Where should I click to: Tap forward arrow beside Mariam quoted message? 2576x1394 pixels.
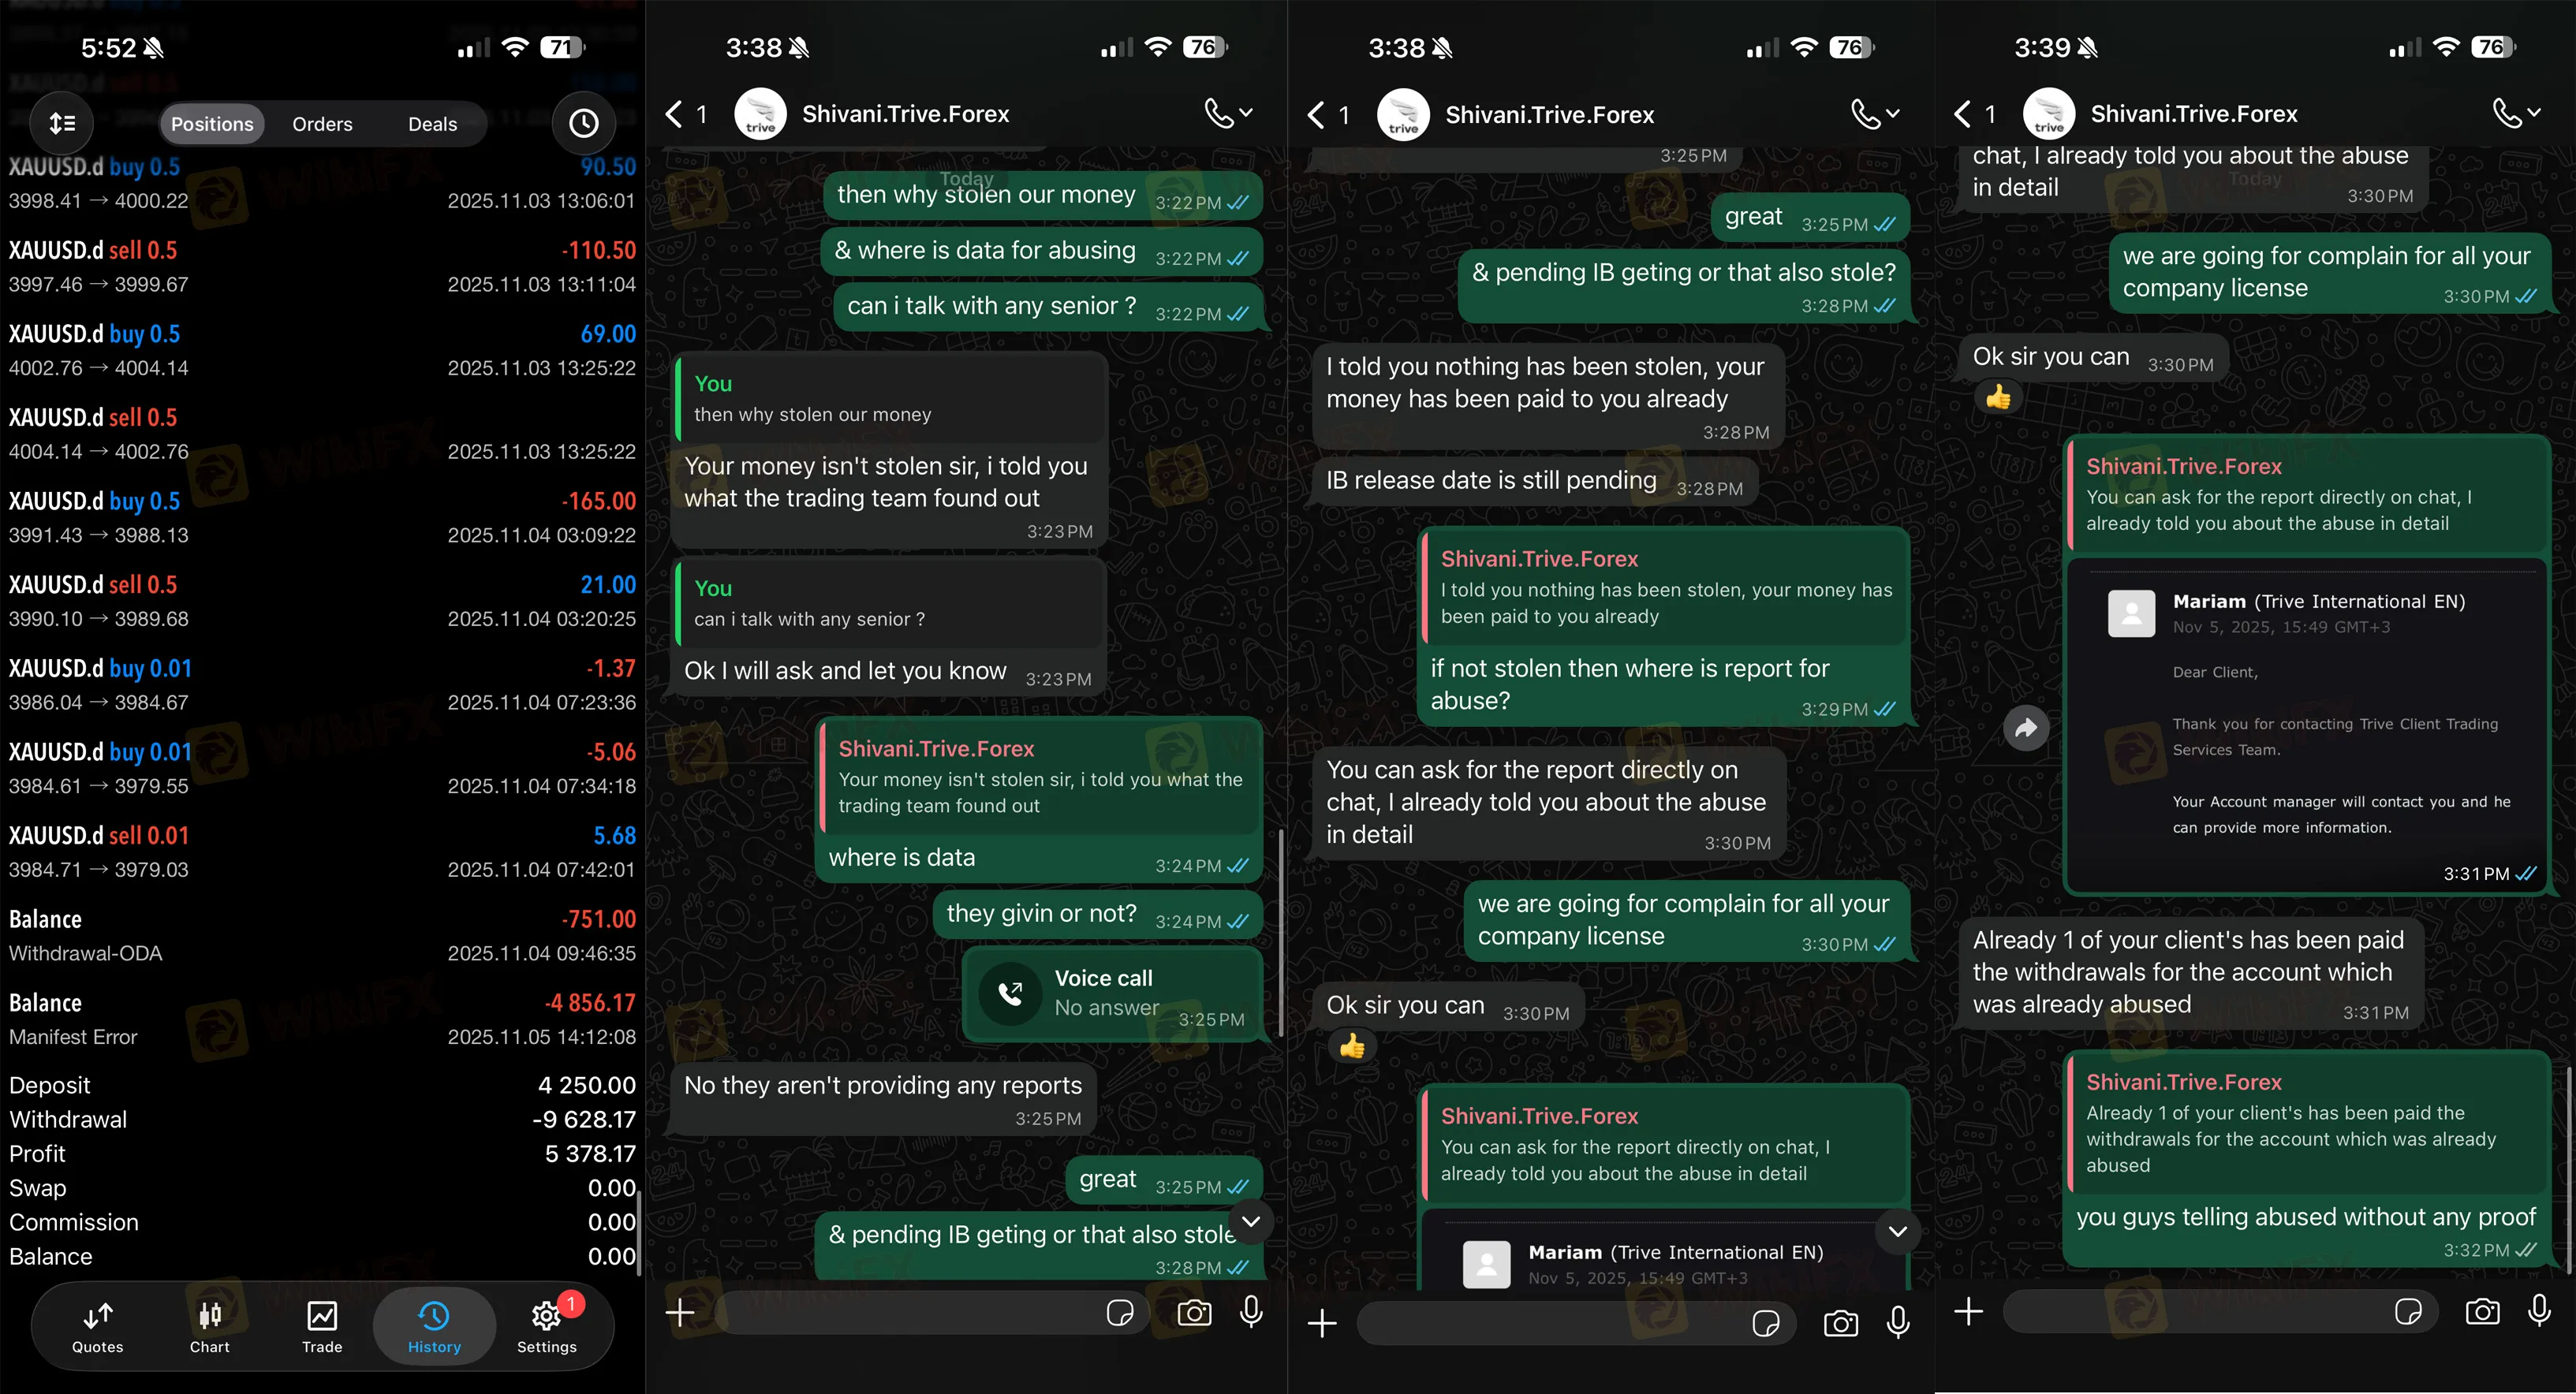[2026, 728]
